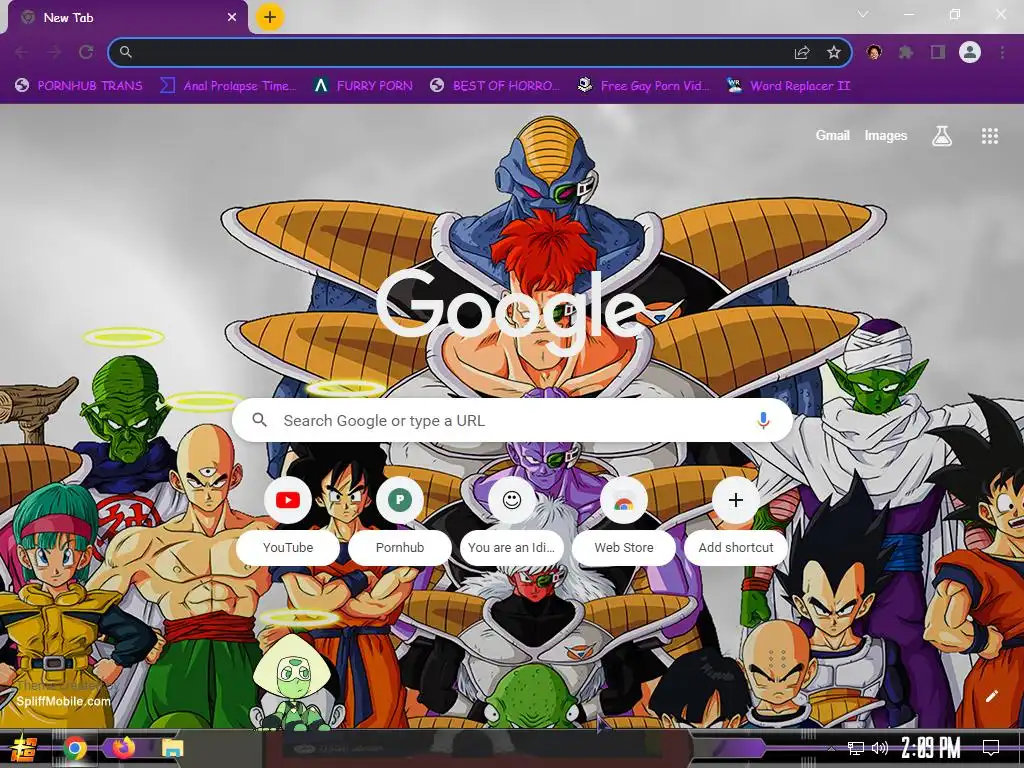Screen dimensions: 1024x768
Task: Click the Add shortcut button
Action: [x=736, y=520]
